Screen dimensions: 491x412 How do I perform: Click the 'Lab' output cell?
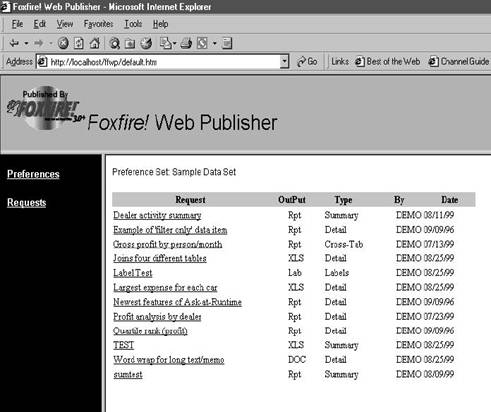tap(295, 273)
